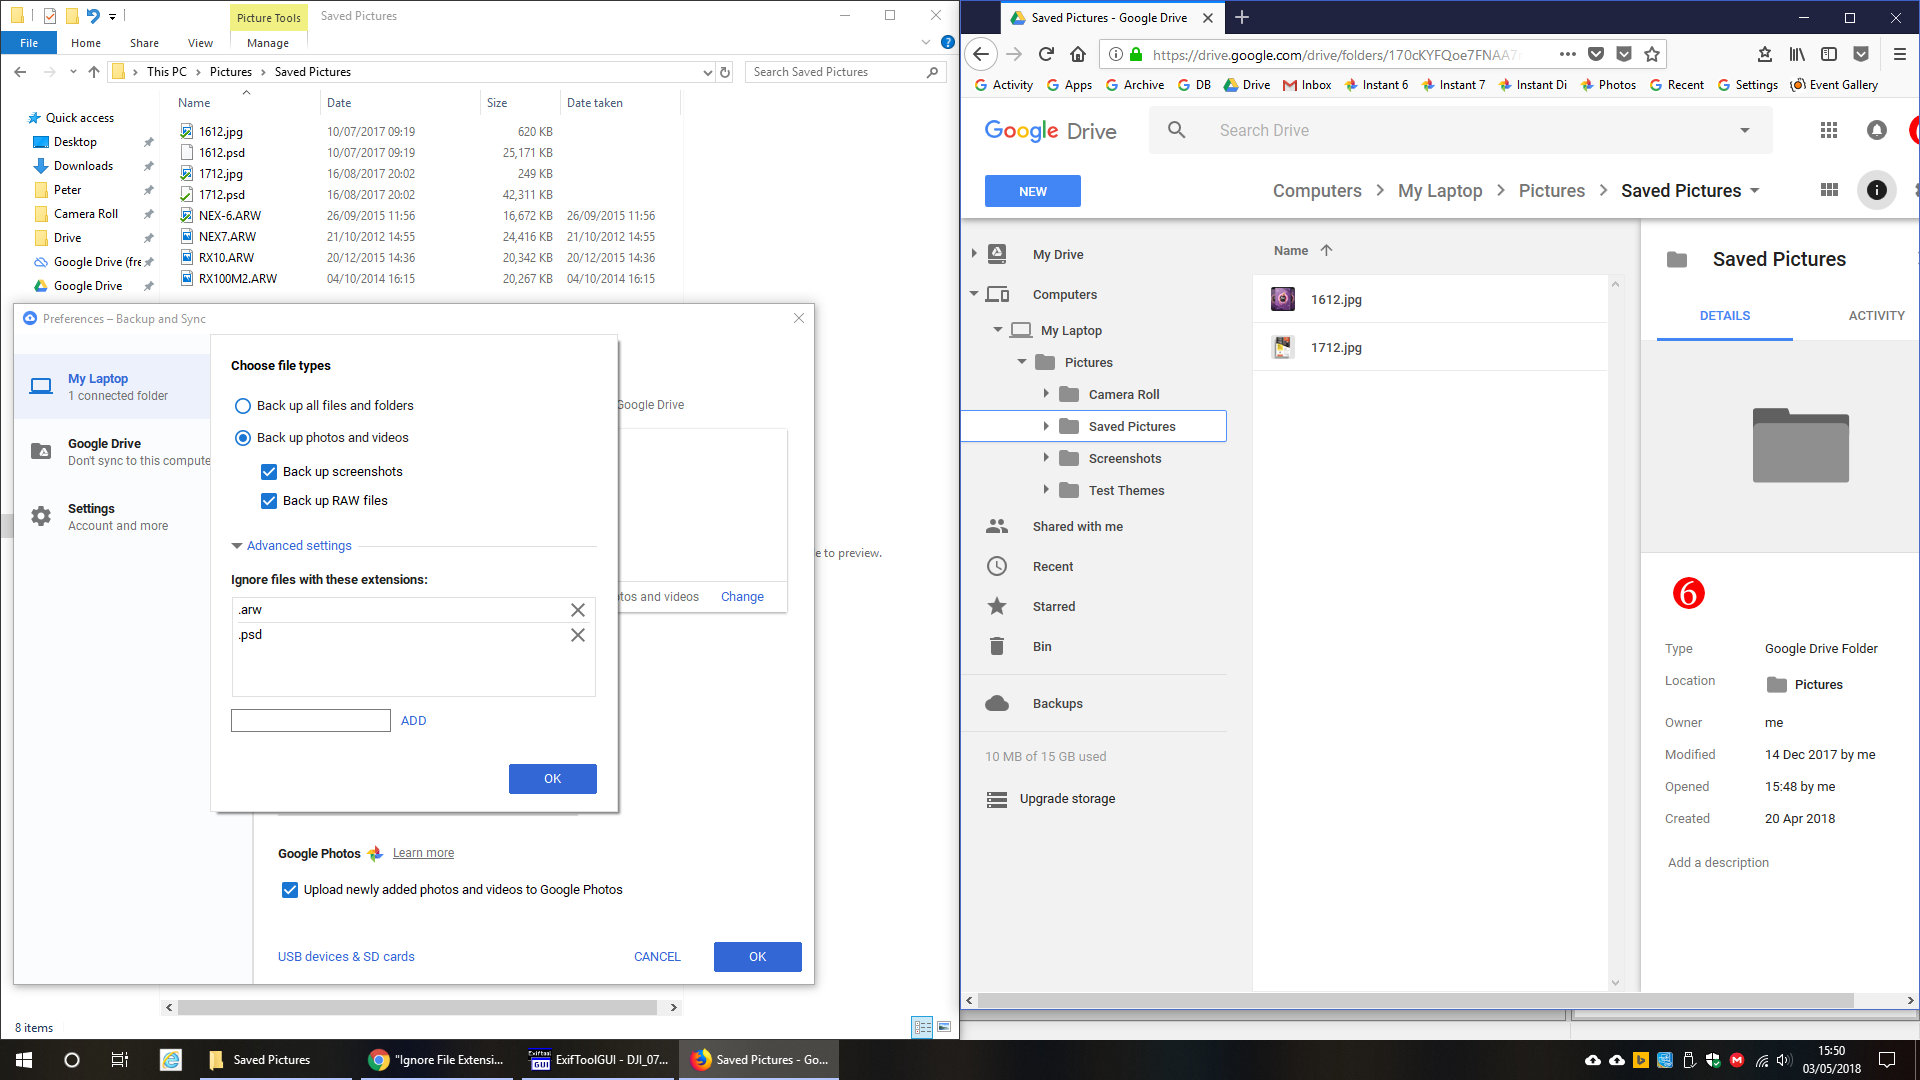Switch to the ACTIVITY tab
Viewport: 1920px width, 1080px height.
[1875, 316]
